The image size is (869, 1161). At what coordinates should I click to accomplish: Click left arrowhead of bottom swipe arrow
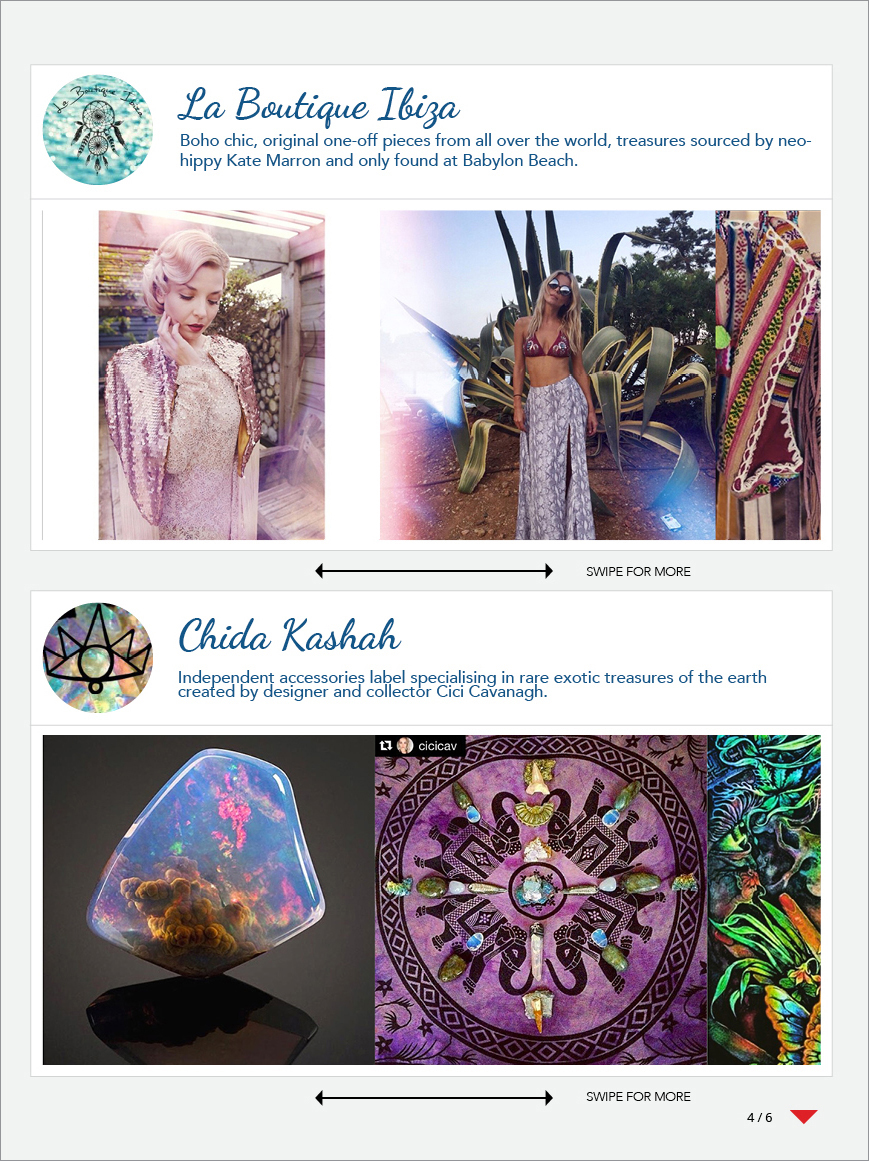[x=319, y=1097]
